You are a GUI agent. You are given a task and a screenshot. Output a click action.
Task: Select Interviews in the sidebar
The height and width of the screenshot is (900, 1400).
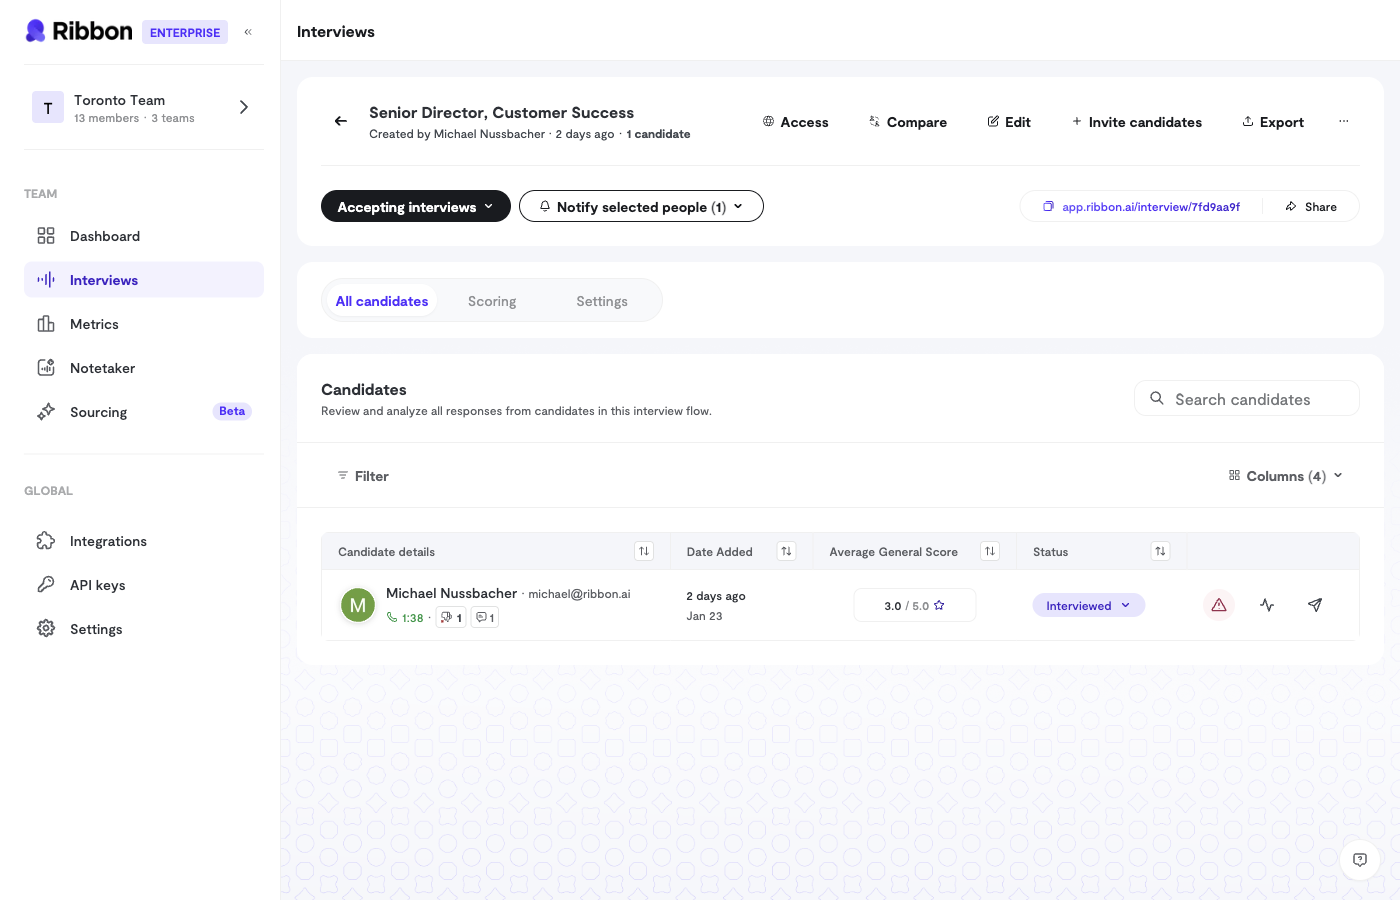[x=144, y=280]
